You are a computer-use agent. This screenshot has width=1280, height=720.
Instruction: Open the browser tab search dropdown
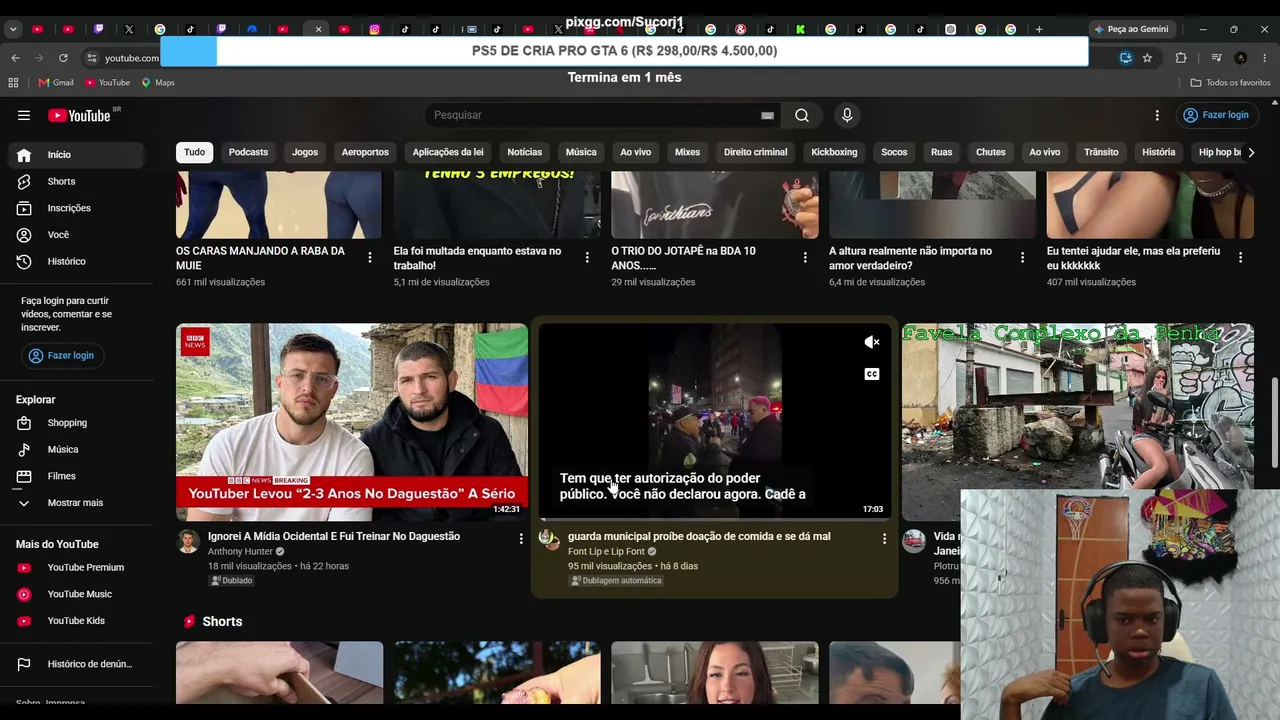tap(13, 29)
